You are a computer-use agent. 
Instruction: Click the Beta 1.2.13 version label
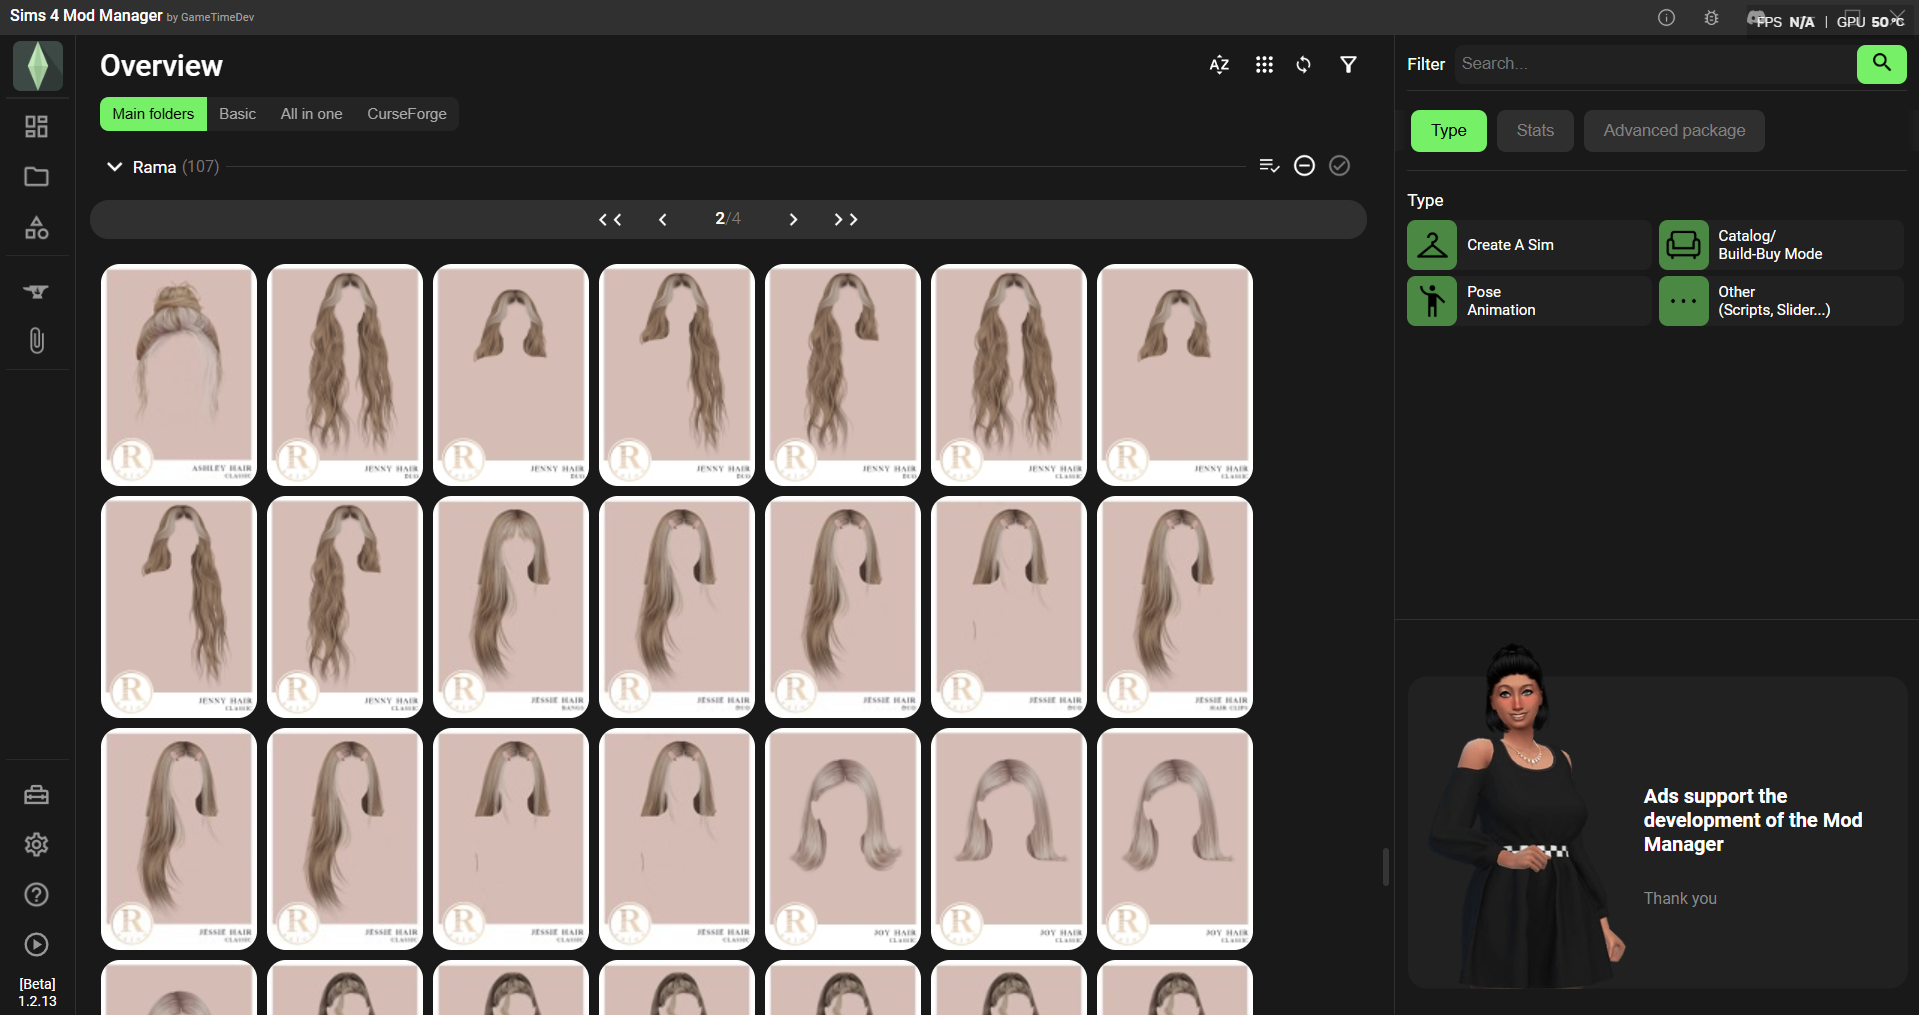click(37, 992)
